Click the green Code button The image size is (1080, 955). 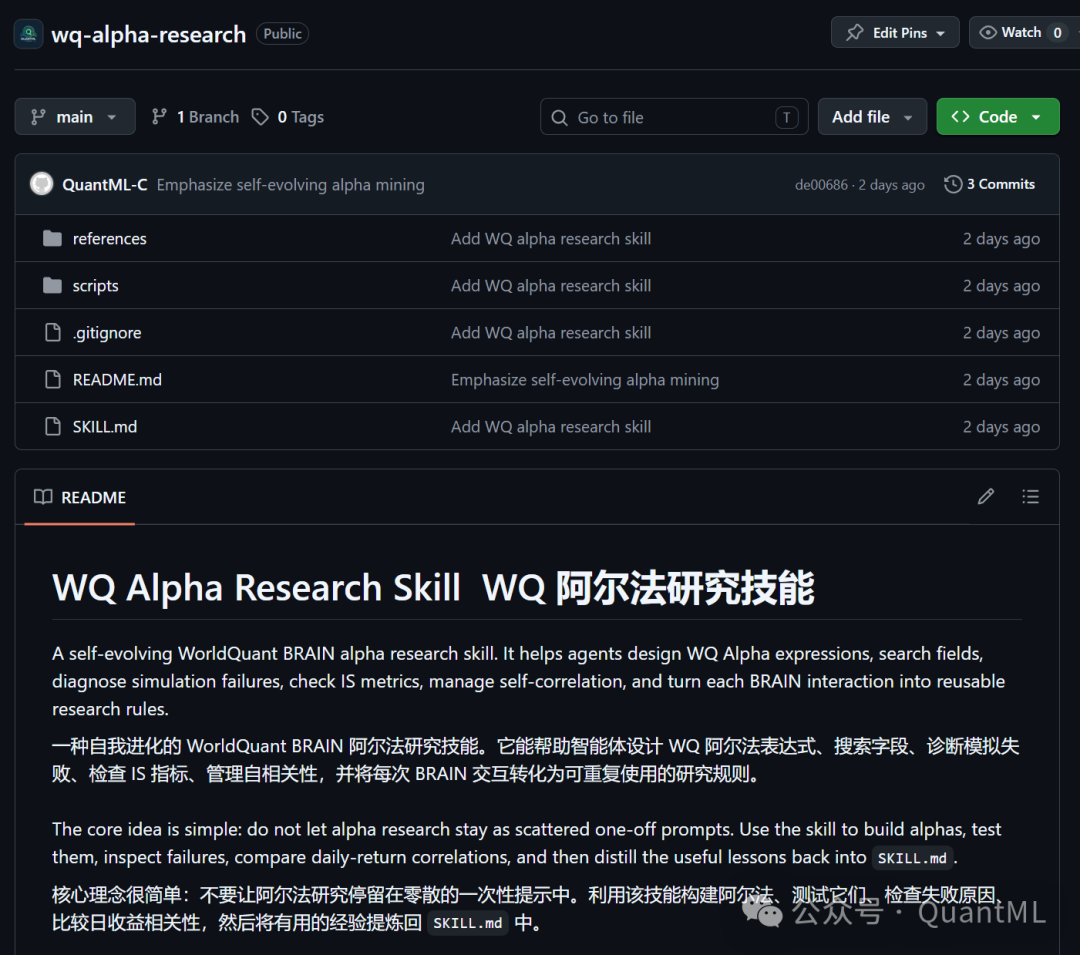coord(997,117)
